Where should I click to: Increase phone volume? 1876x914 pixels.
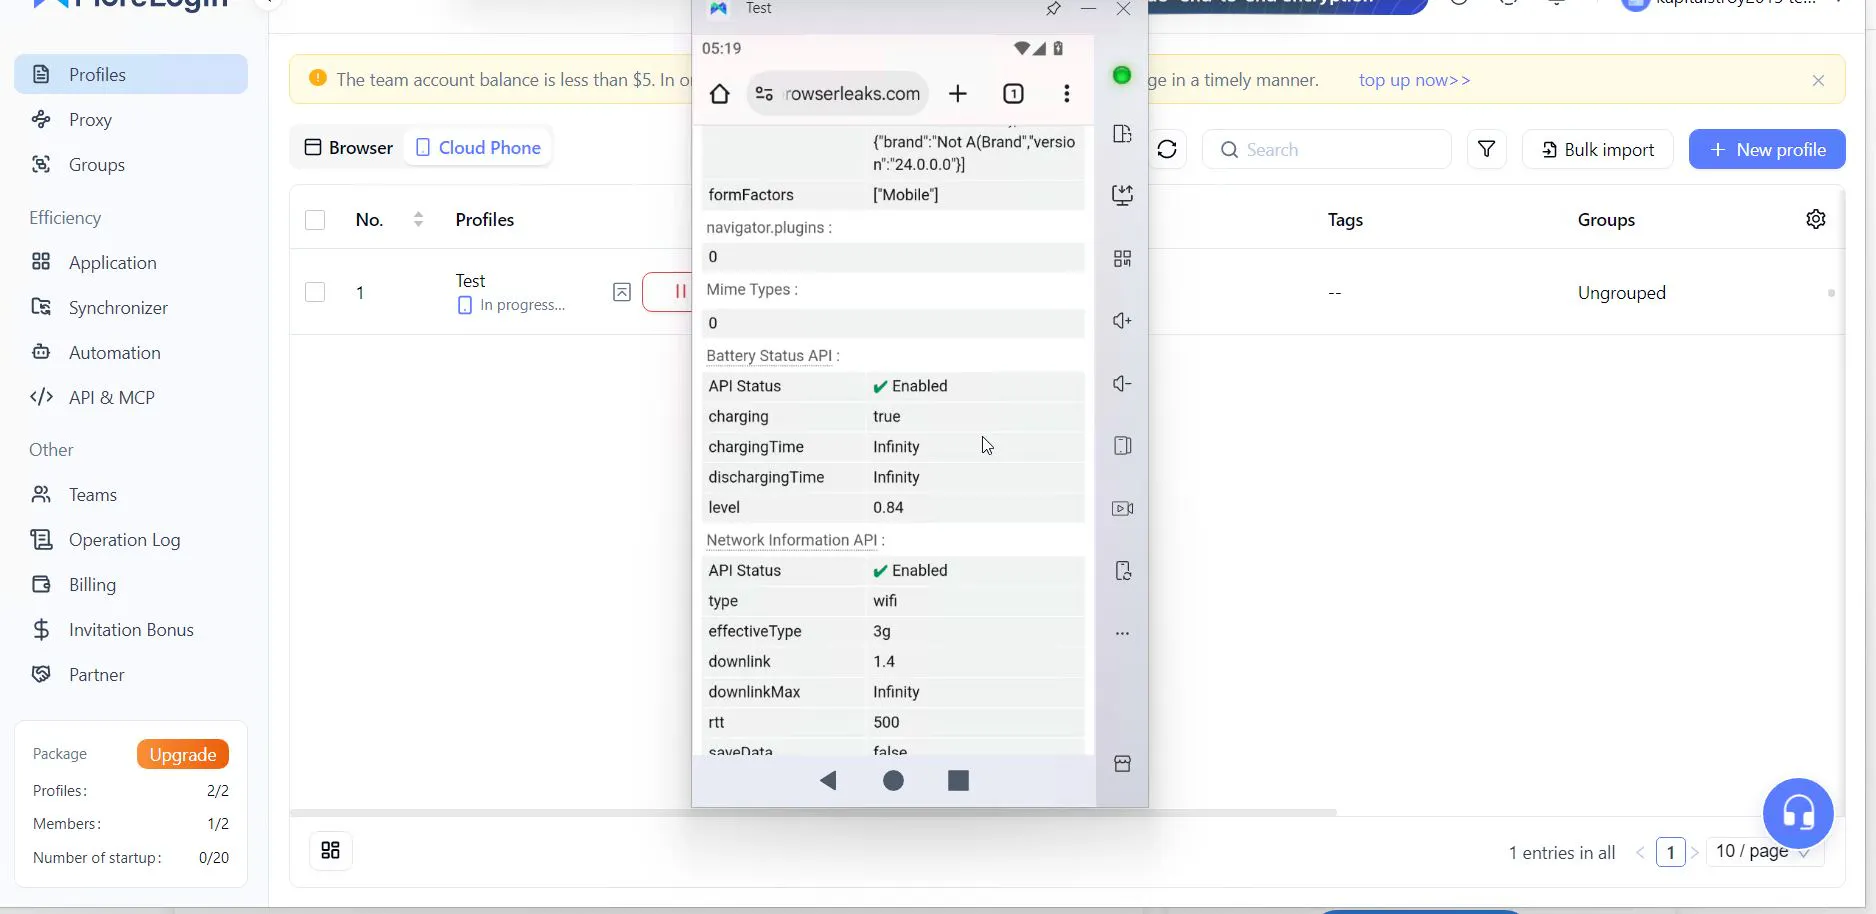[1122, 321]
